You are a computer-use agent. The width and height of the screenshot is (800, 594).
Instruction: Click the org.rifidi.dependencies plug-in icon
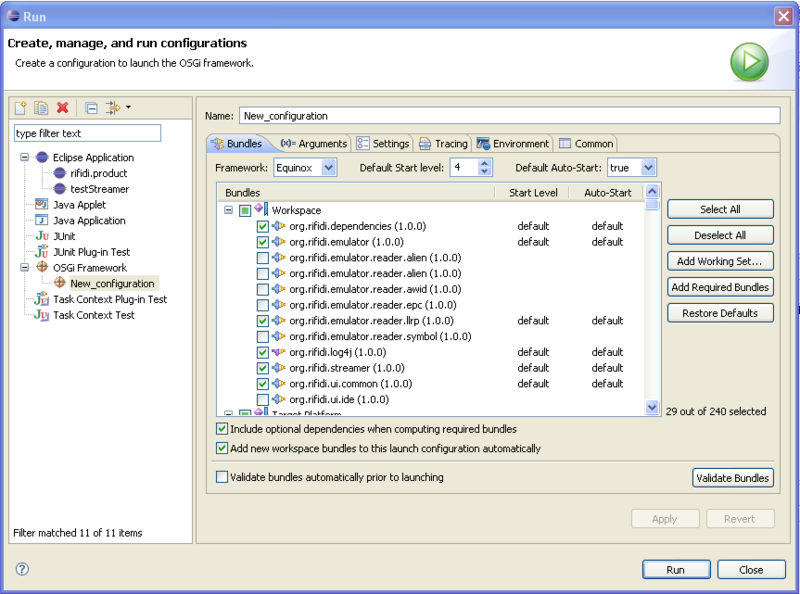(279, 226)
